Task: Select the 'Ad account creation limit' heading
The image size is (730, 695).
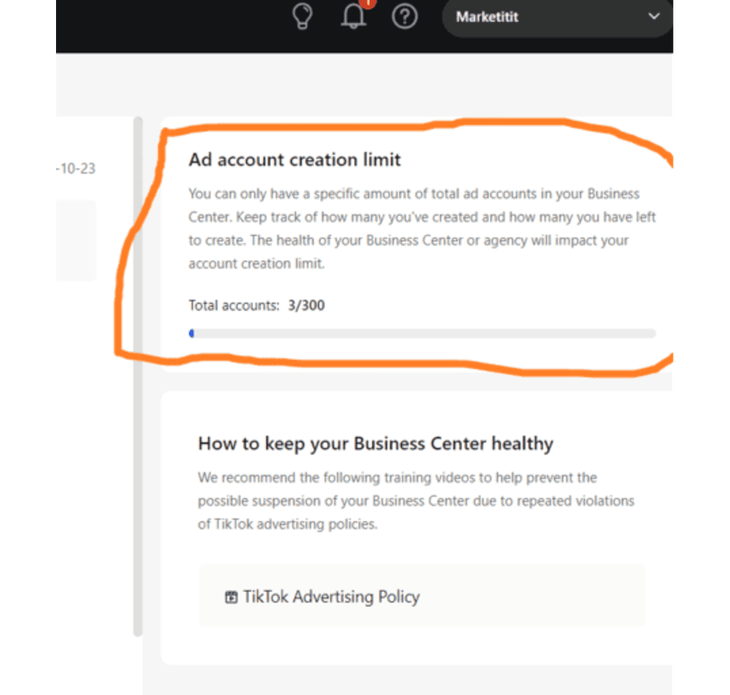Action: (295, 160)
